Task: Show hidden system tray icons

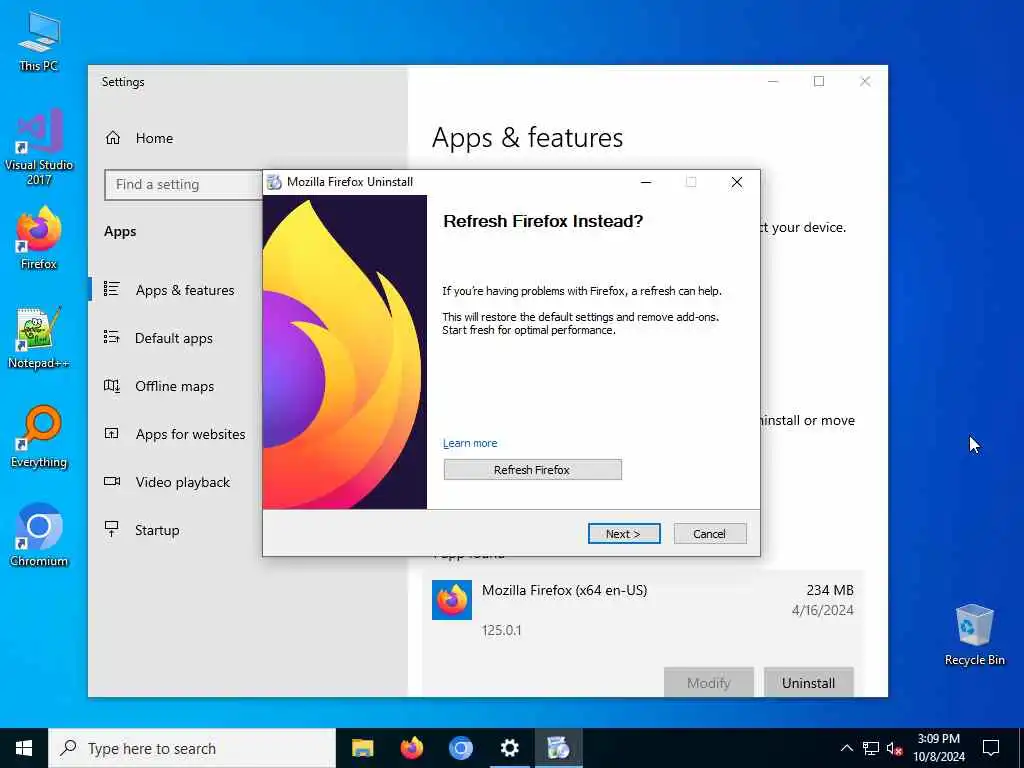Action: click(x=846, y=748)
